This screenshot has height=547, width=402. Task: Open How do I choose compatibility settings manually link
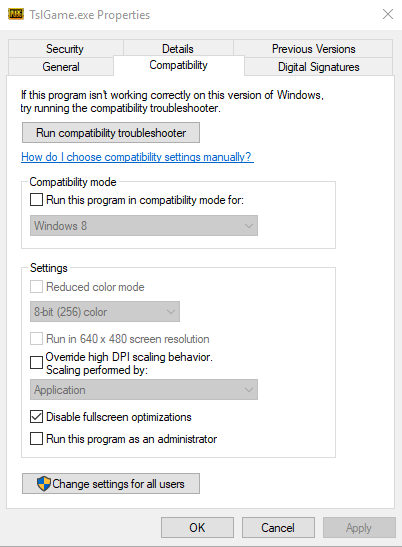tap(137, 157)
